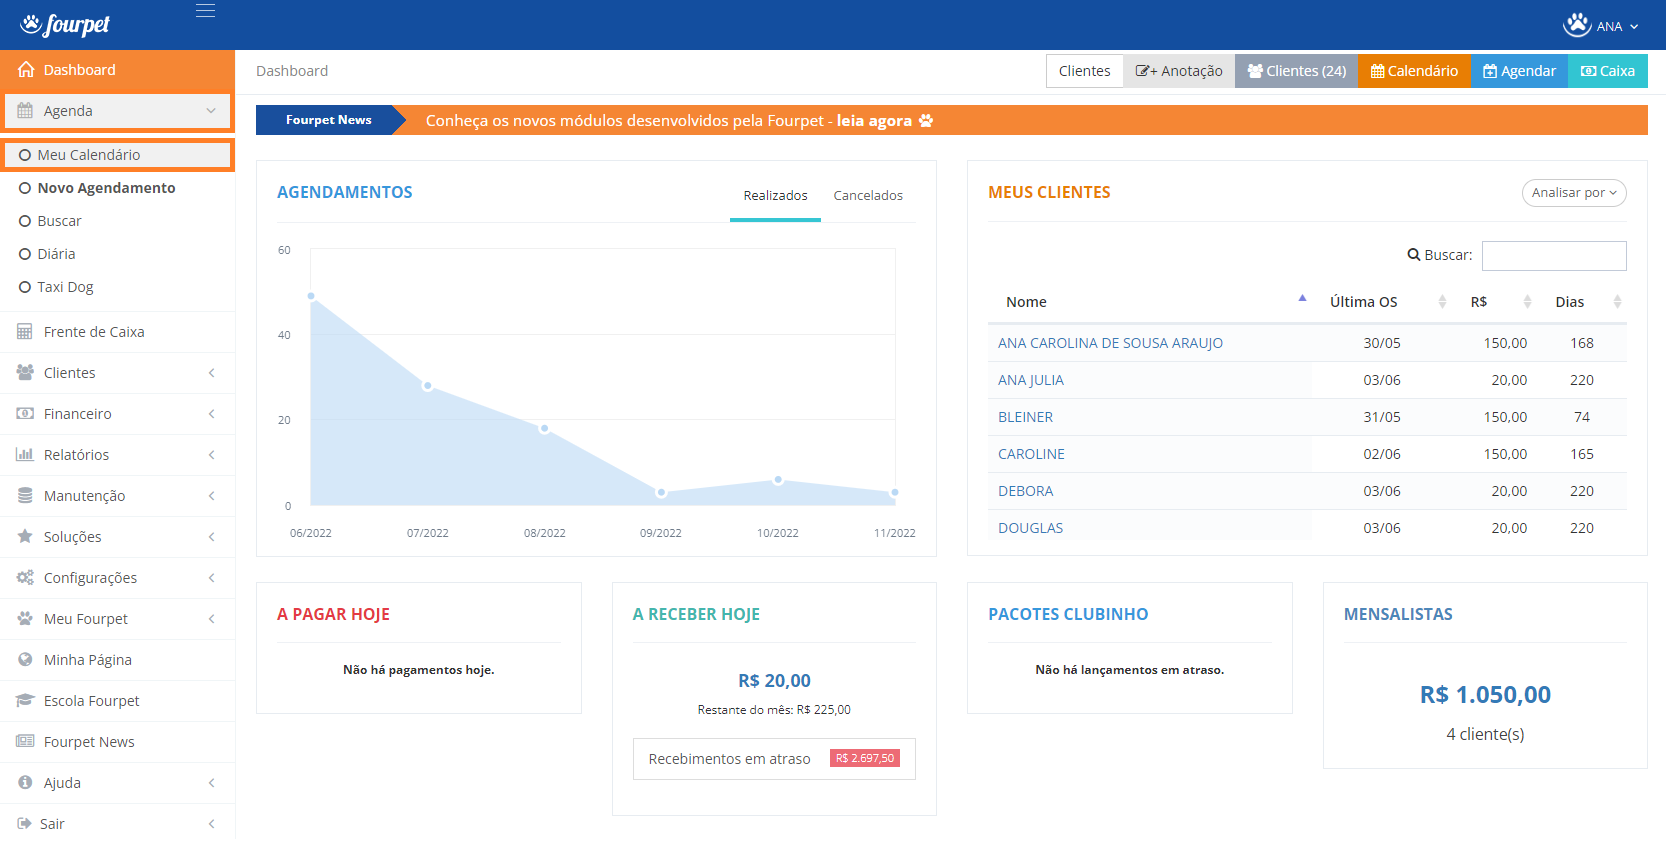Click the Financeiro money icon
The image size is (1666, 845).
25,414
